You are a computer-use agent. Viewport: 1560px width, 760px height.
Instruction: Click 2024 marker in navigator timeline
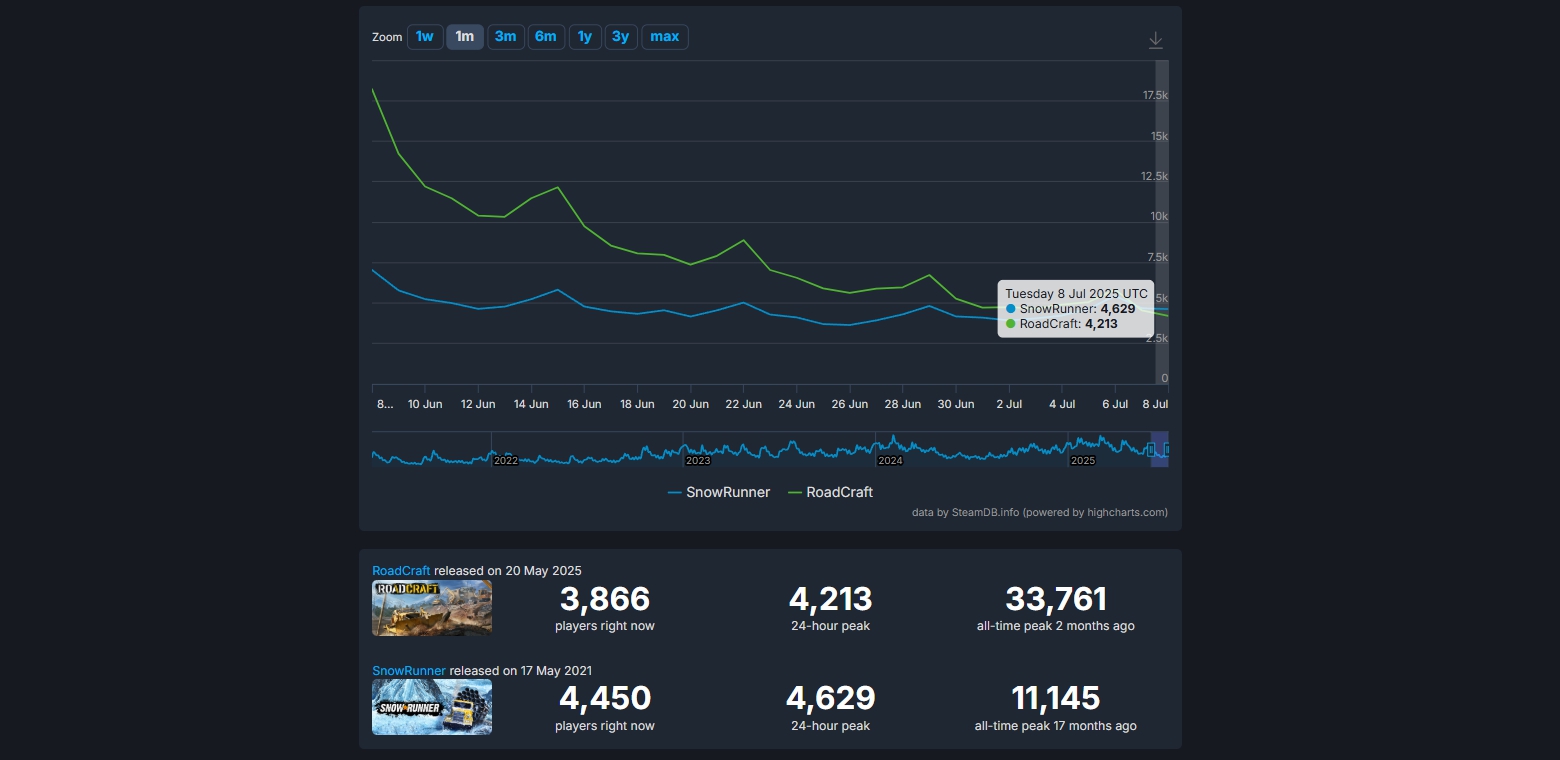tap(890, 461)
